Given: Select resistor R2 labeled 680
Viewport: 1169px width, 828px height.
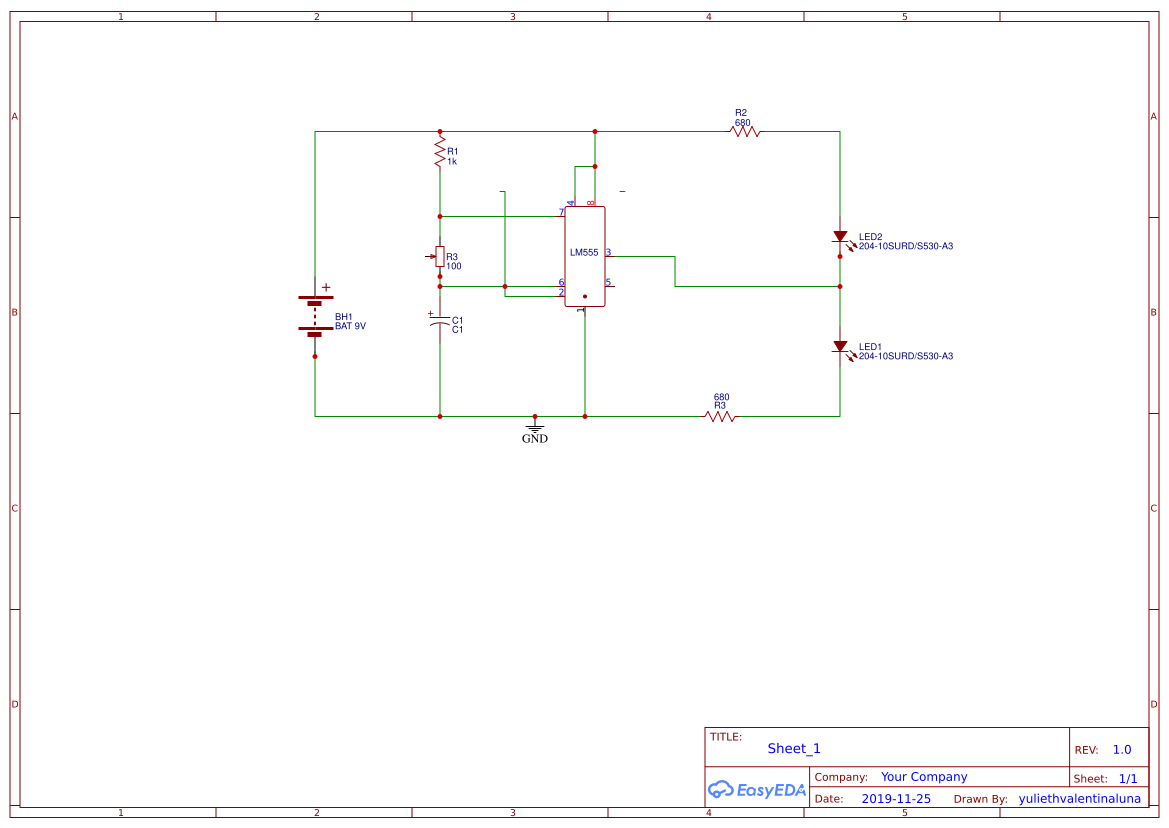Looking at the screenshot, I should [x=745, y=129].
